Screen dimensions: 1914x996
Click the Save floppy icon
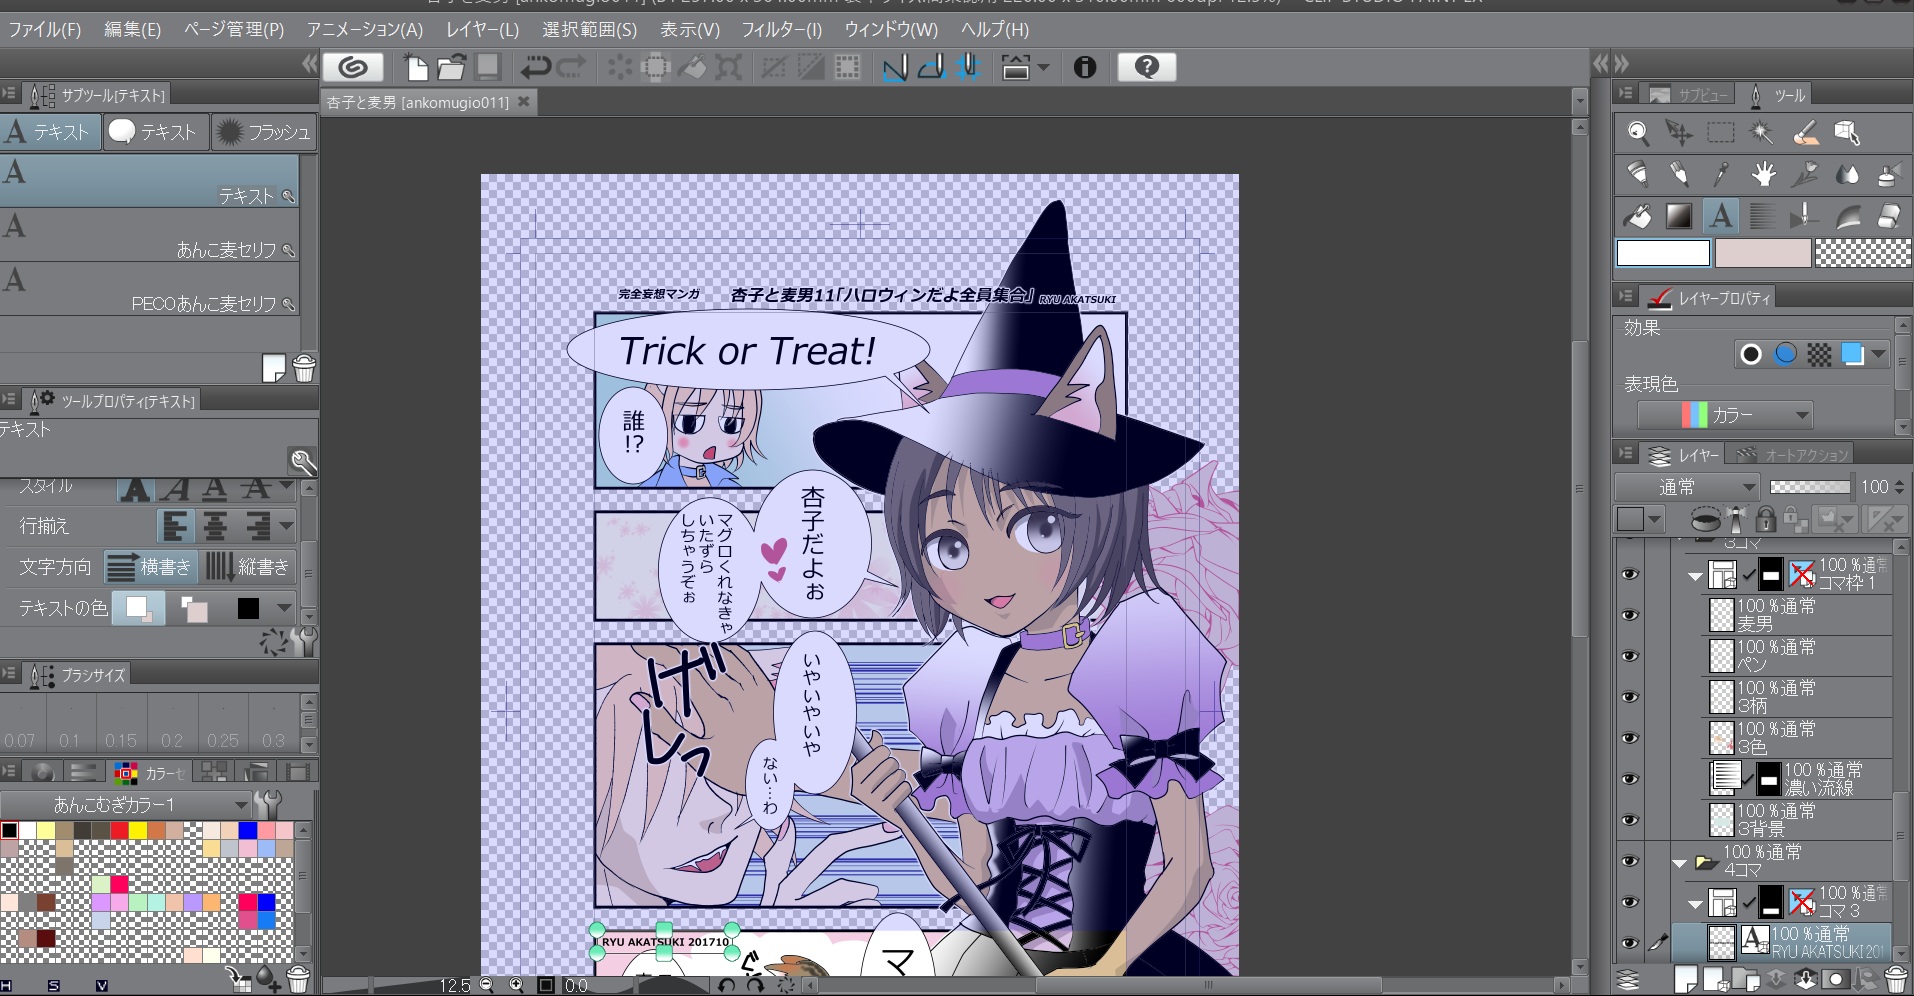[x=488, y=67]
